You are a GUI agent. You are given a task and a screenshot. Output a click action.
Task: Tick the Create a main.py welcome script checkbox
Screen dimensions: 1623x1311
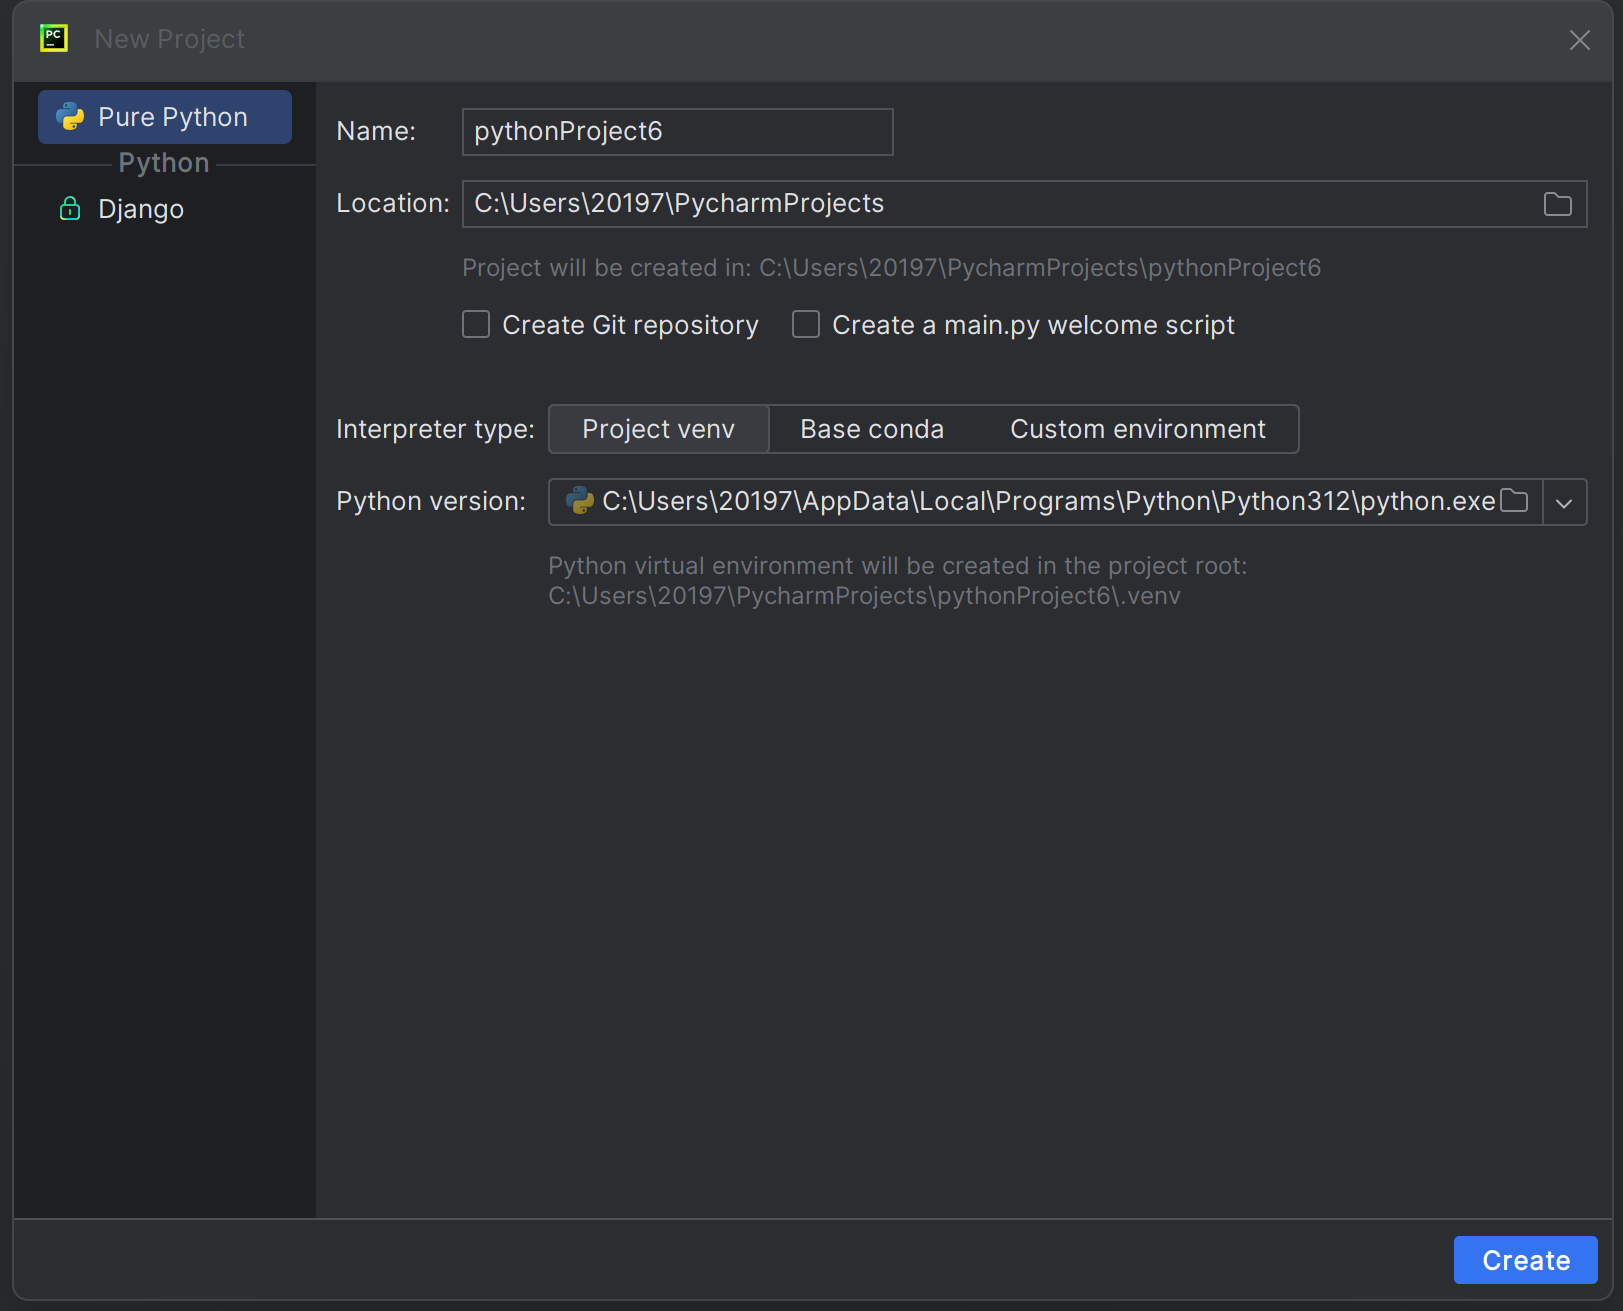[x=806, y=325]
